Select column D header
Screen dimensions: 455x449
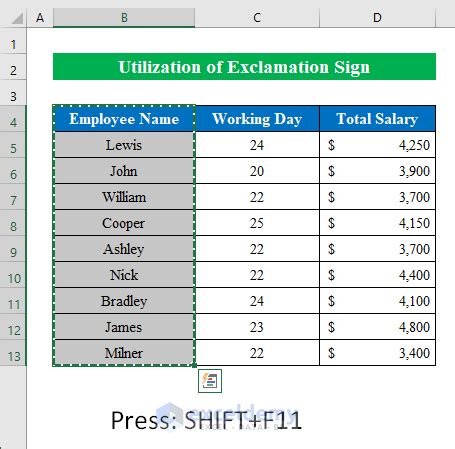pos(377,17)
